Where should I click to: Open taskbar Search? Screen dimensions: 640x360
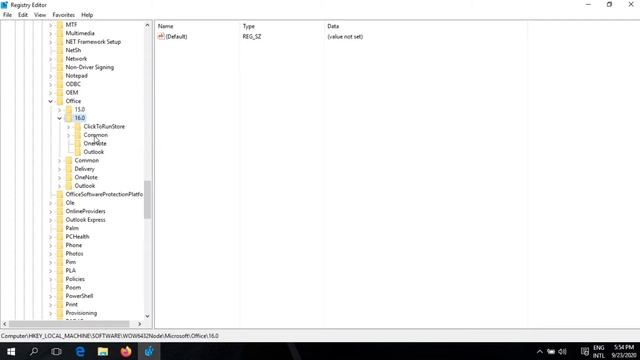click(34, 351)
